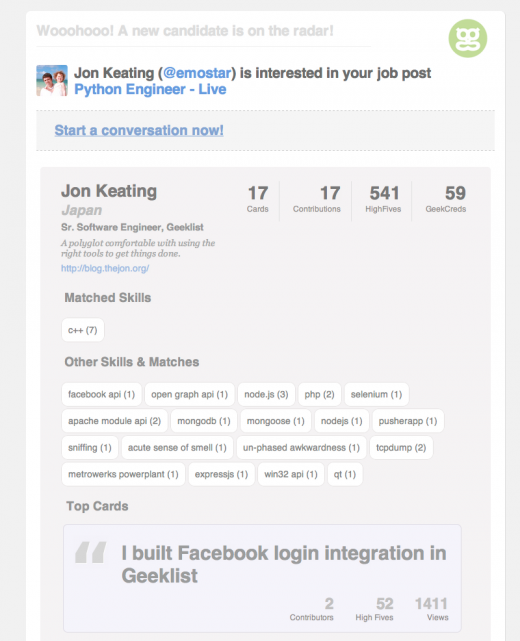Select the facebook api (1) skill tag
Image resolution: width=520 pixels, height=641 pixels.
pyautogui.click(x=101, y=394)
